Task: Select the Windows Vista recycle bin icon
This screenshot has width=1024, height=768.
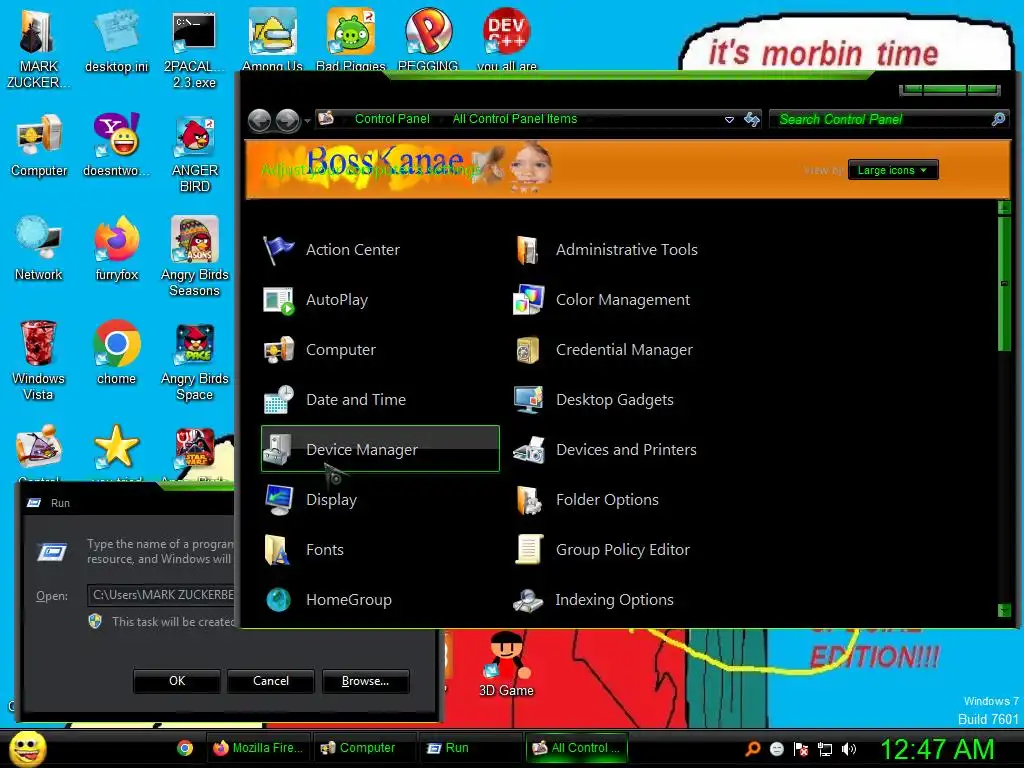Action: [x=38, y=360]
